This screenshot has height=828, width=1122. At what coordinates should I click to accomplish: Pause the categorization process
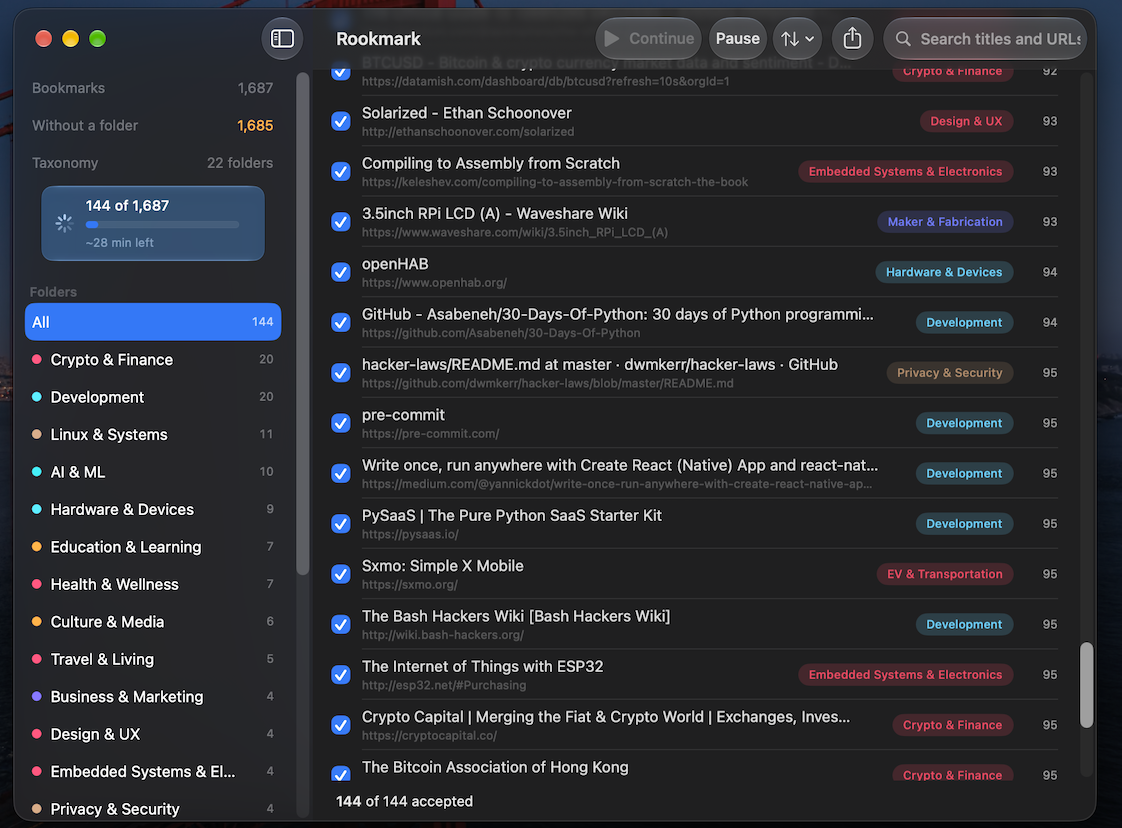(x=738, y=39)
